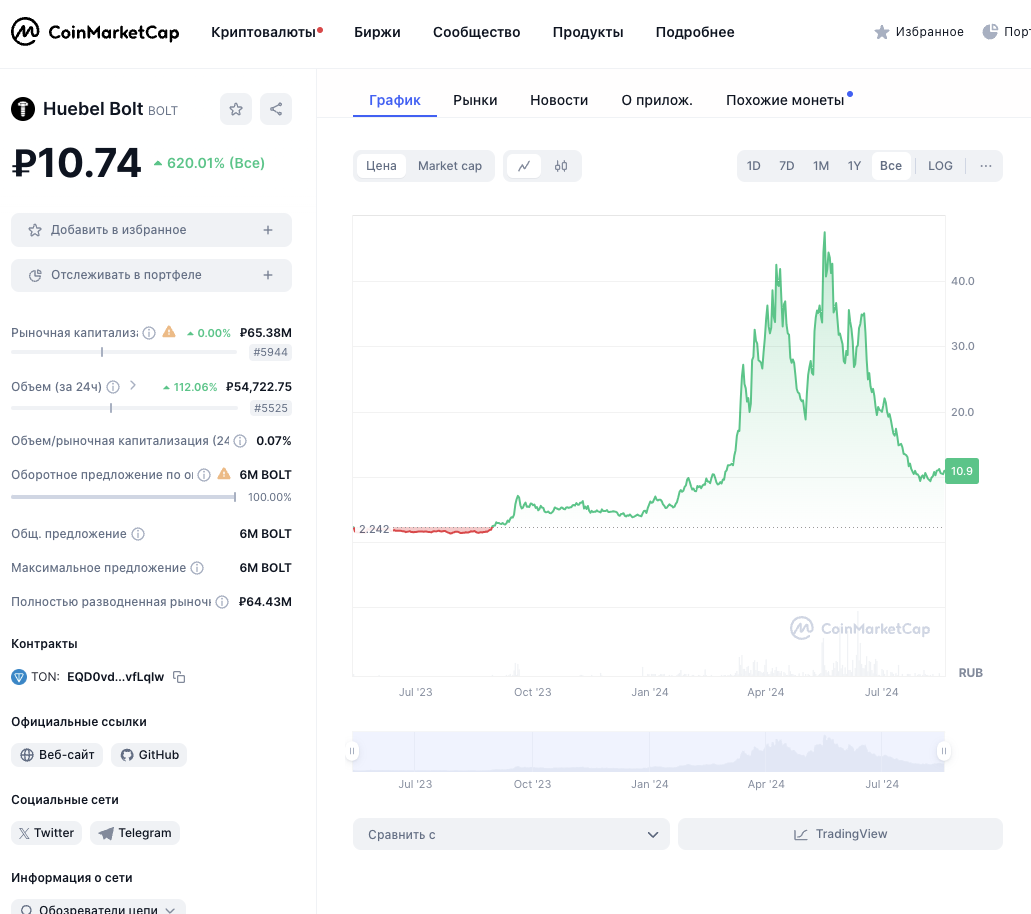Expand the Объем (за 24ч) chevron

pyautogui.click(x=134, y=386)
